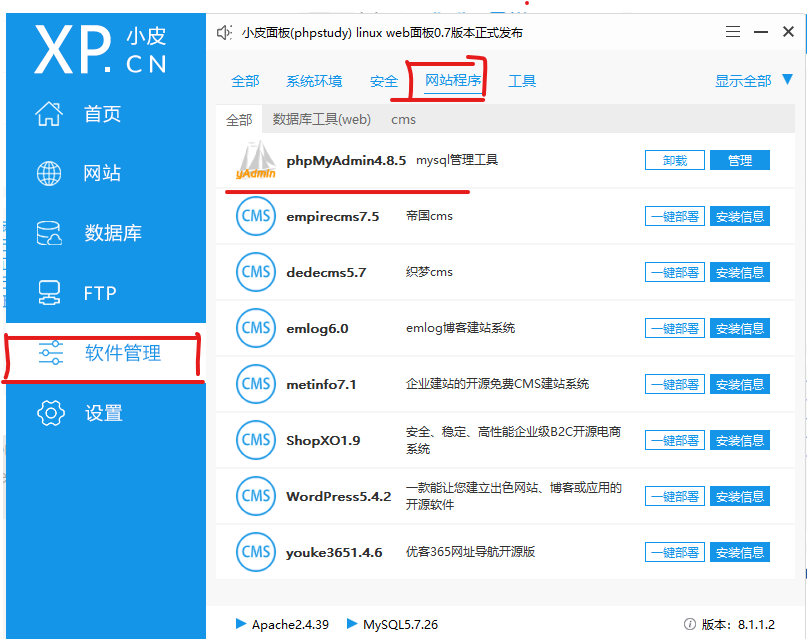This screenshot has height=639, width=807.
Task: Open 网站 in sidebar
Action: (x=102, y=173)
